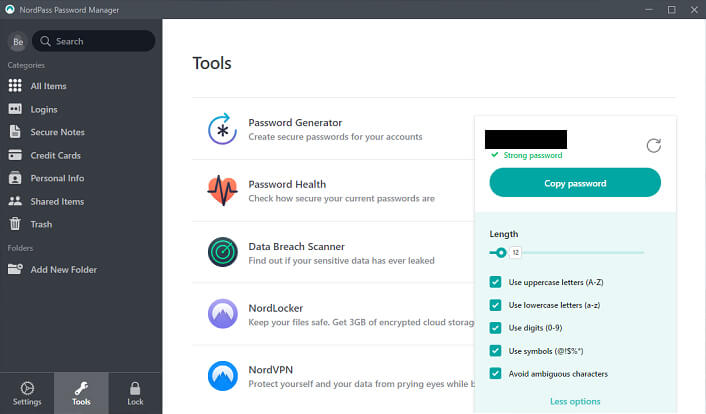Image resolution: width=706 pixels, height=414 pixels.
Task: Click the NordLocker mountain icon
Action: point(222,314)
